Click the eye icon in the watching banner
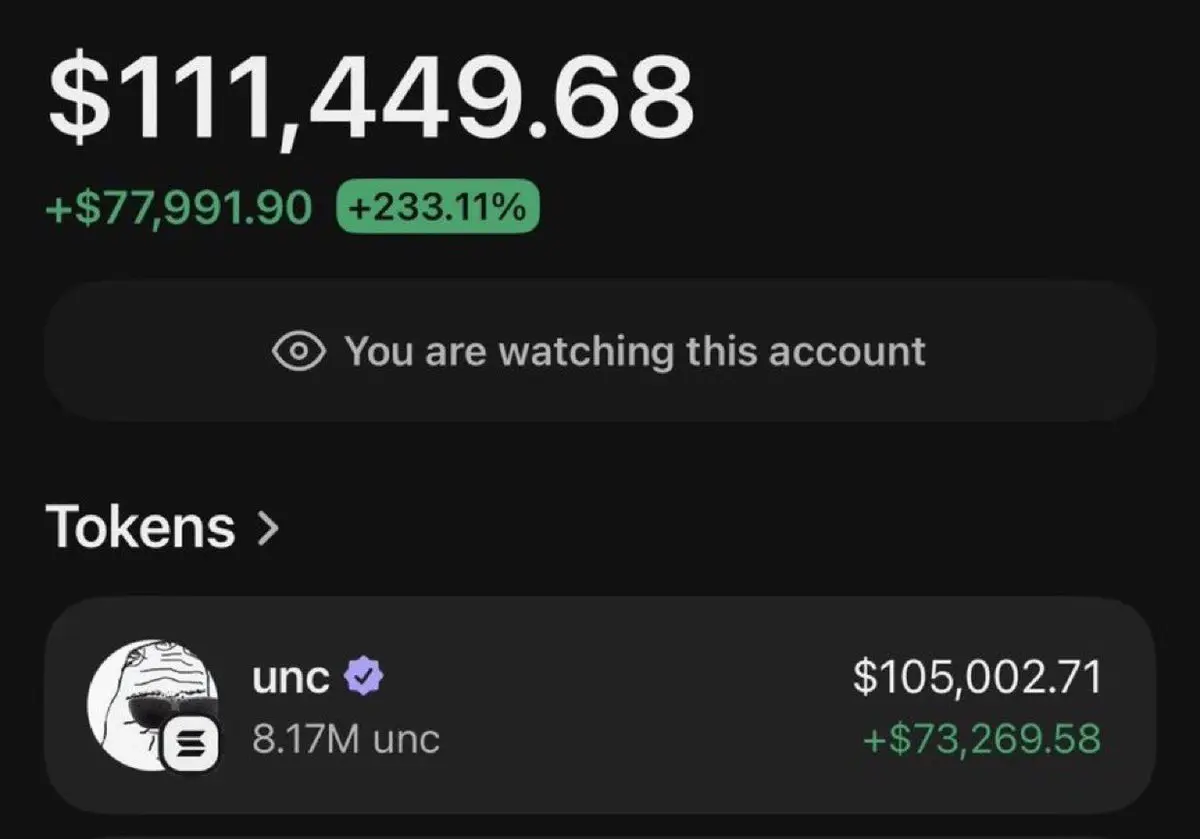 pyautogui.click(x=299, y=351)
